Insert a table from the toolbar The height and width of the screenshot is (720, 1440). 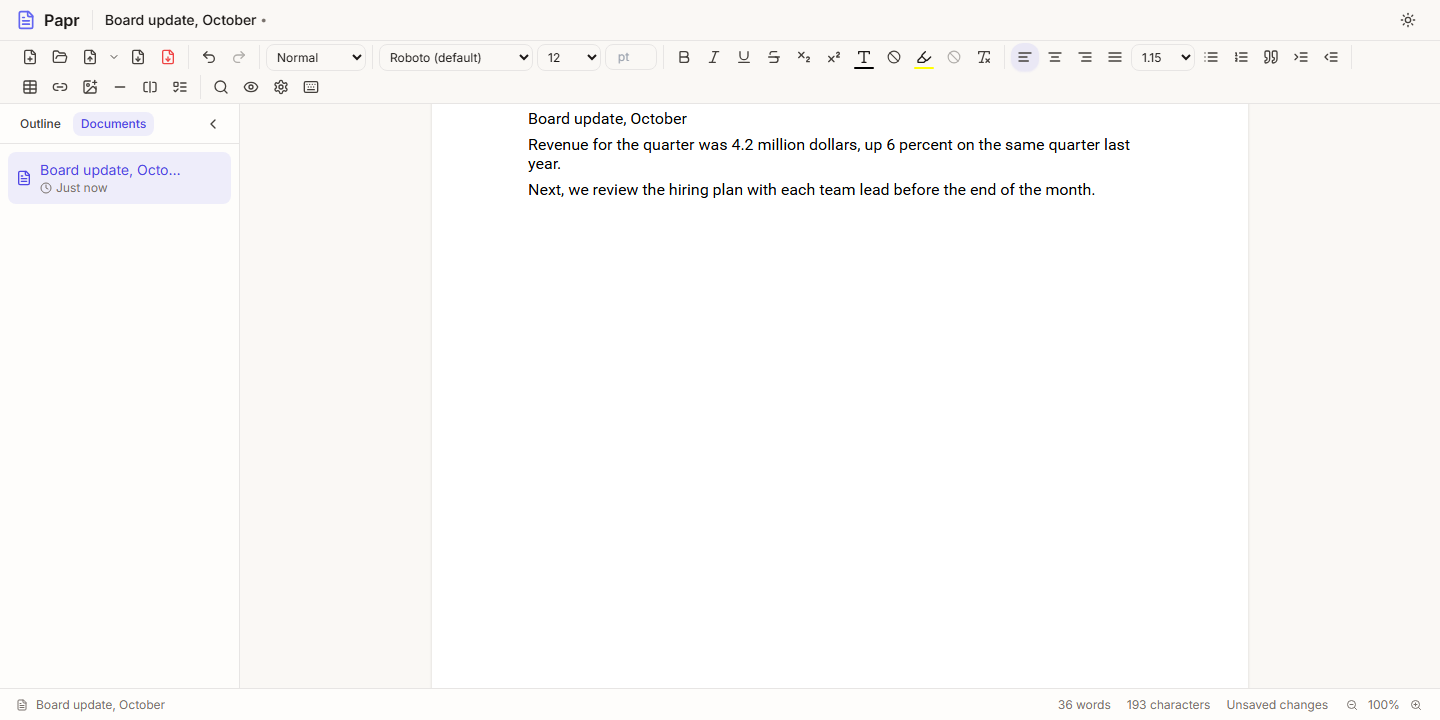[30, 87]
